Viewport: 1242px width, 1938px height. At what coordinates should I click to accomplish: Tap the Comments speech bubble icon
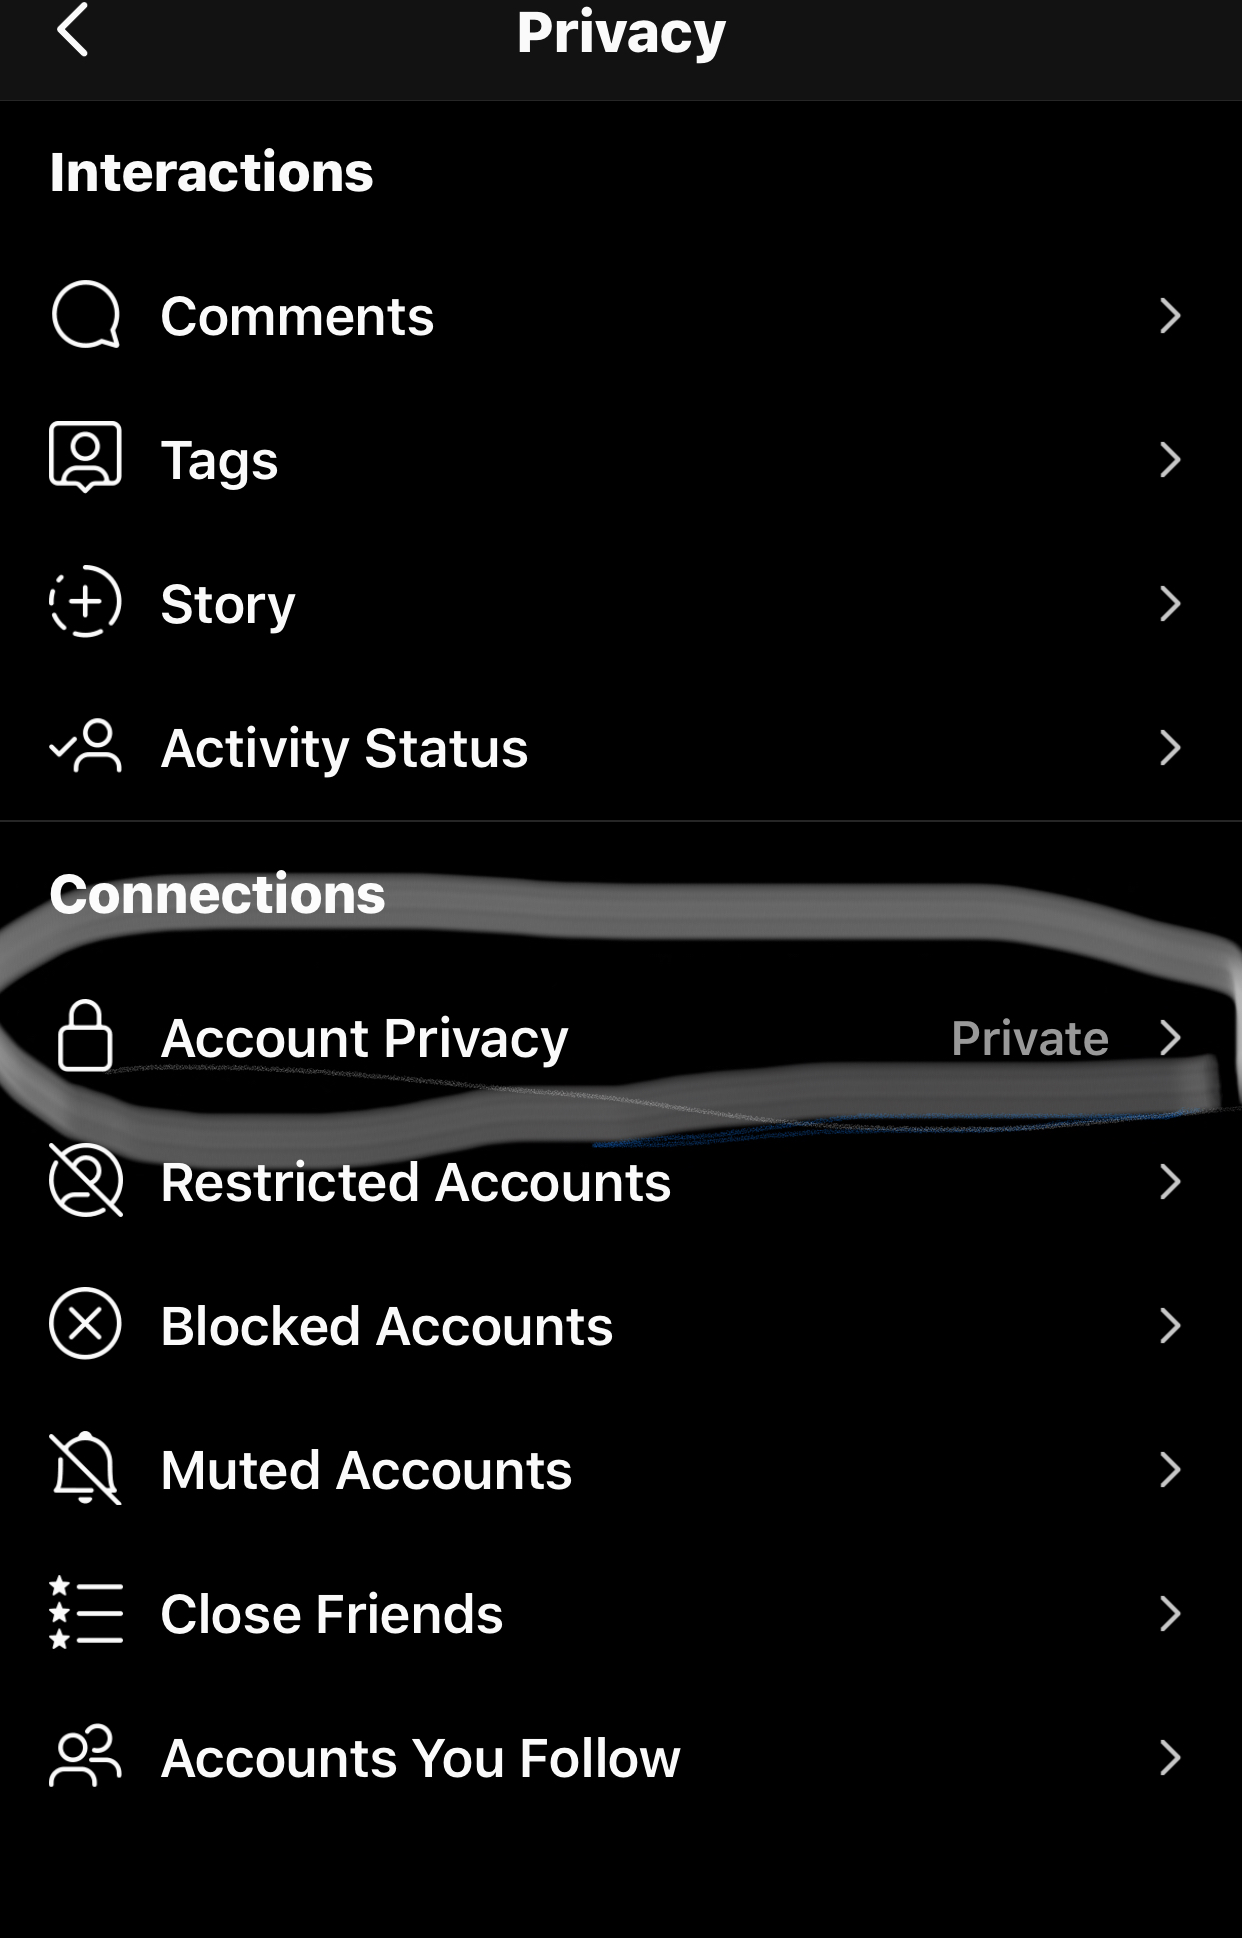(x=86, y=316)
